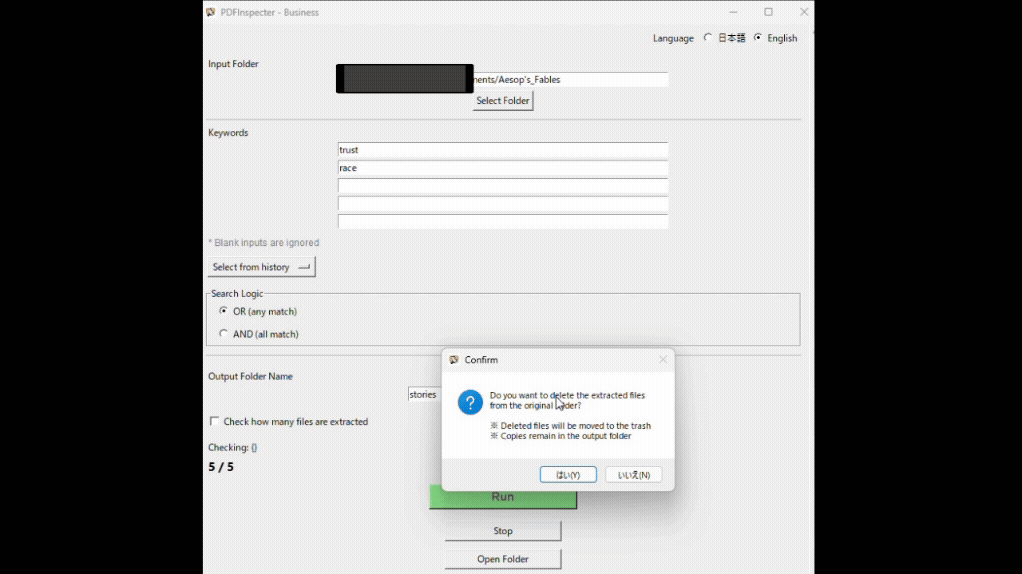Close the PDFInspecter main window
This screenshot has height=574, width=1022.
(804, 12)
